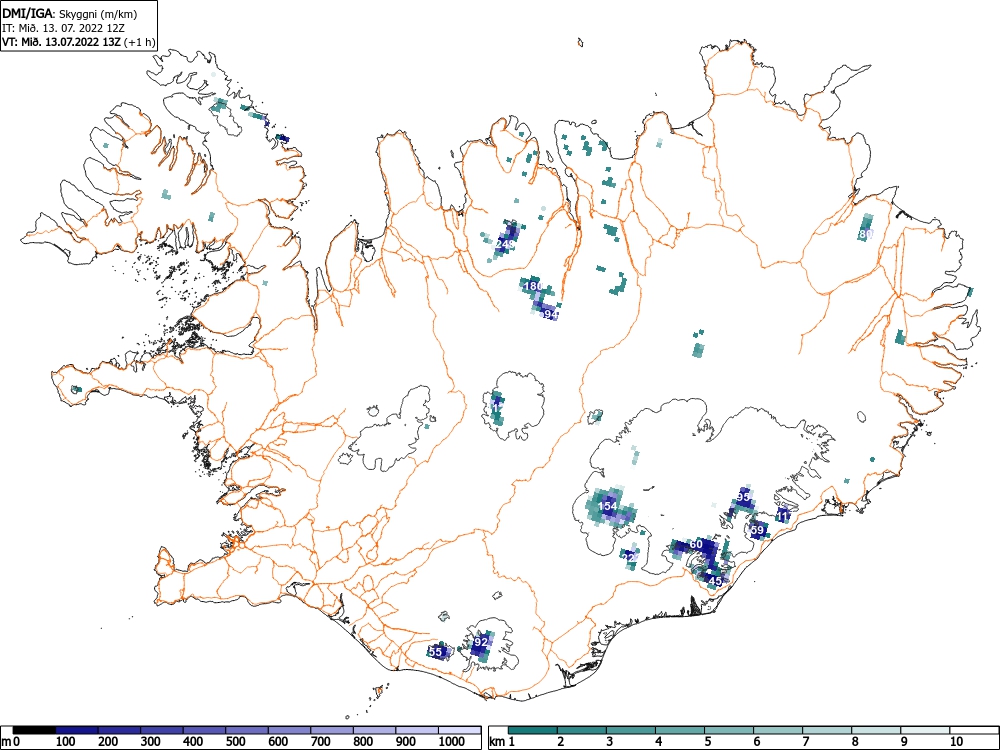Click the visibility value "248" on the map

tap(504, 244)
